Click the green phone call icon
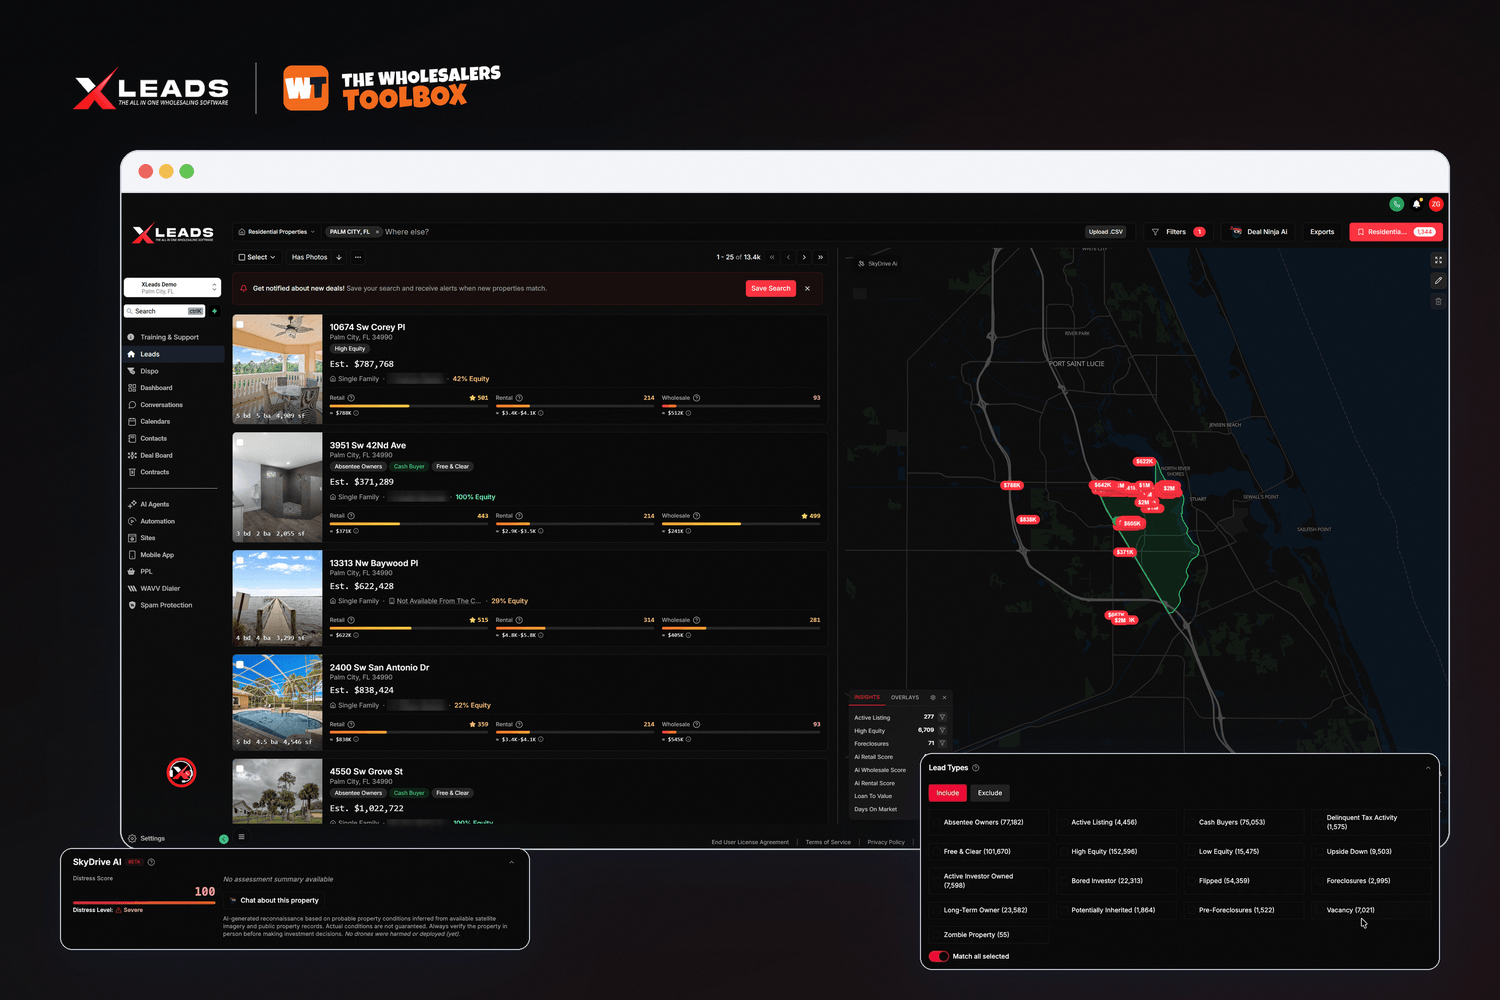 coord(1396,204)
